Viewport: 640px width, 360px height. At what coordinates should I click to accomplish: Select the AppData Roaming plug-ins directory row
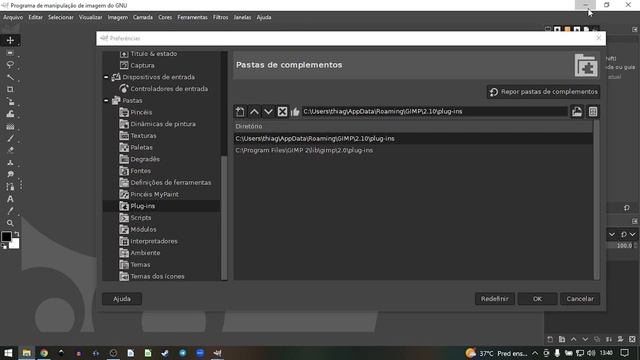413,139
